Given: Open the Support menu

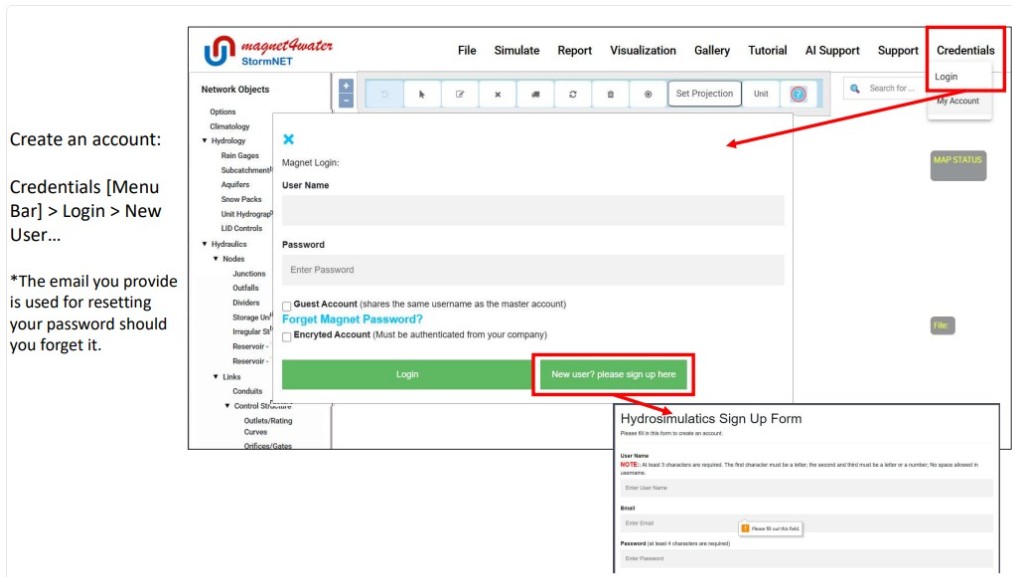Looking at the screenshot, I should [x=898, y=50].
